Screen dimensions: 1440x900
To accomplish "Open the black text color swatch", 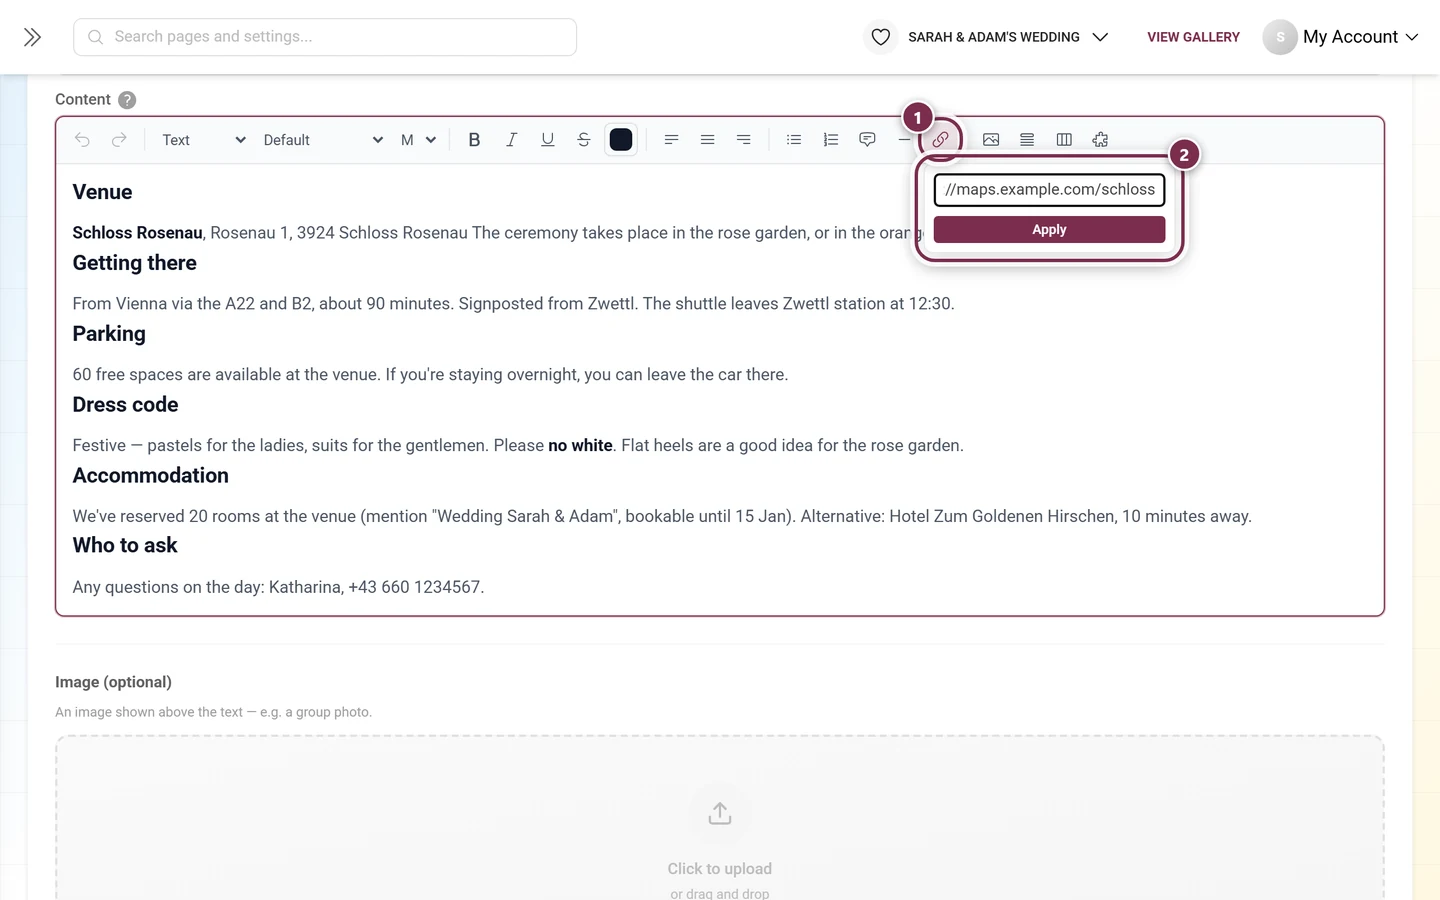I will pos(621,140).
